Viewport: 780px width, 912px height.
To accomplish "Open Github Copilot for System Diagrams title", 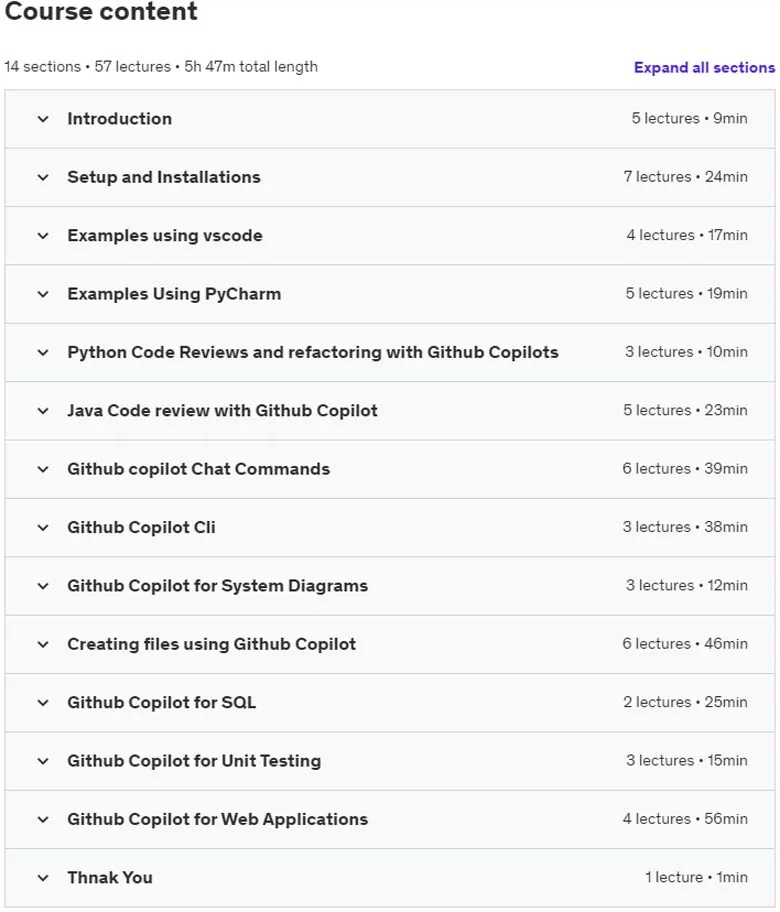I will 218,586.
